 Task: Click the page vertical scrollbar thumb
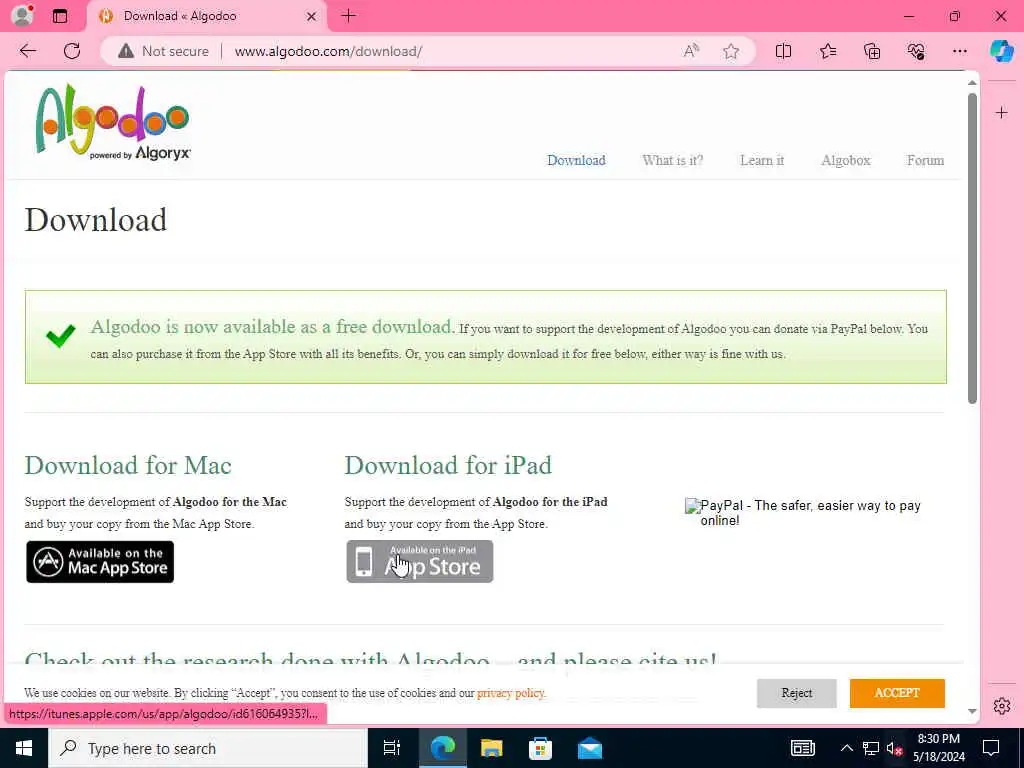[972, 248]
